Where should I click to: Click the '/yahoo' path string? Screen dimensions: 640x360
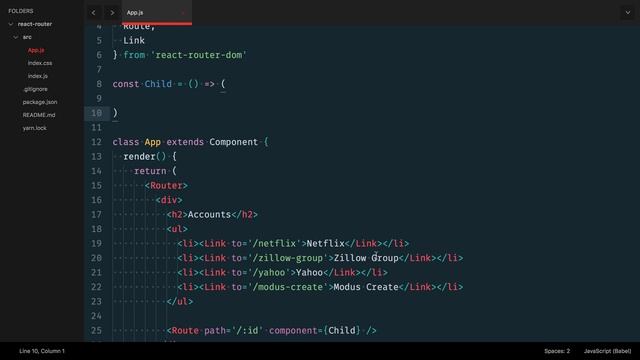pos(269,272)
